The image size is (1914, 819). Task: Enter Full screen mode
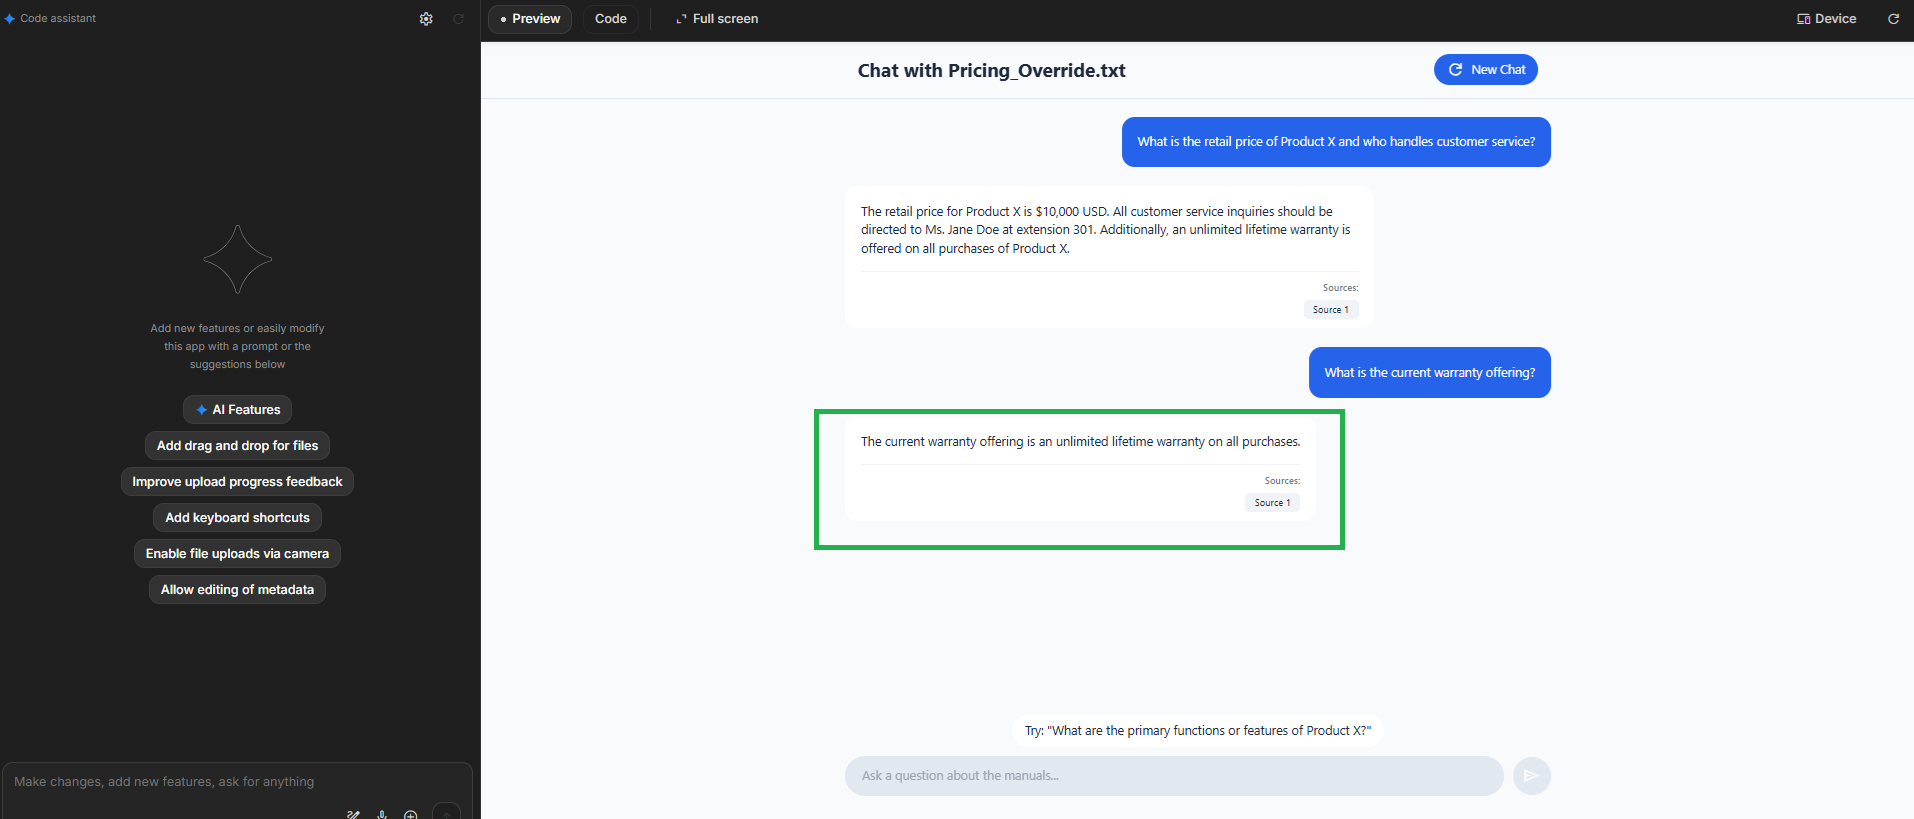pyautogui.click(x=716, y=18)
